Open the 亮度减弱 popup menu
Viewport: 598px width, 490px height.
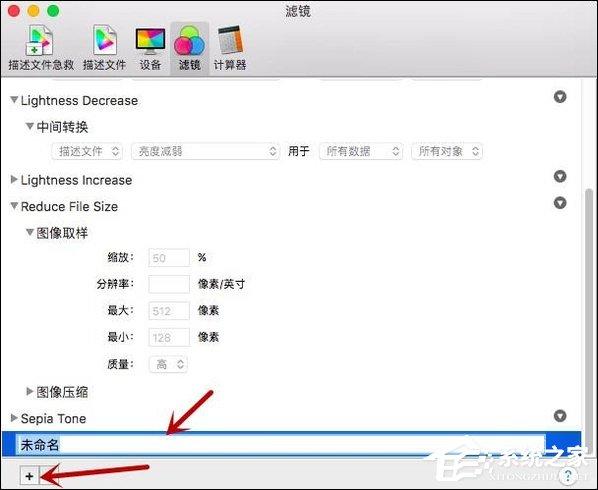coord(205,151)
